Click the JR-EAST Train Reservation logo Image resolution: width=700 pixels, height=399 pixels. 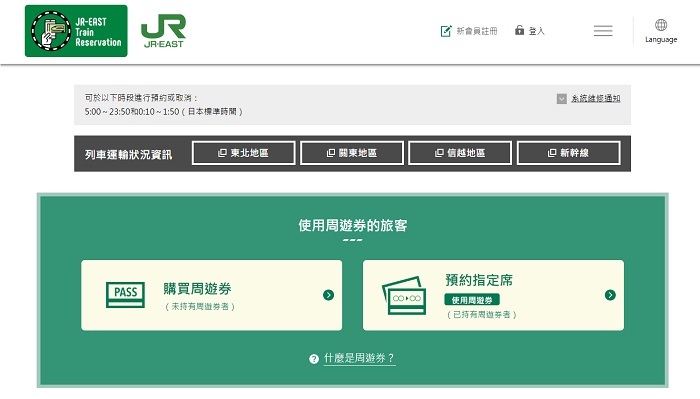(76, 31)
